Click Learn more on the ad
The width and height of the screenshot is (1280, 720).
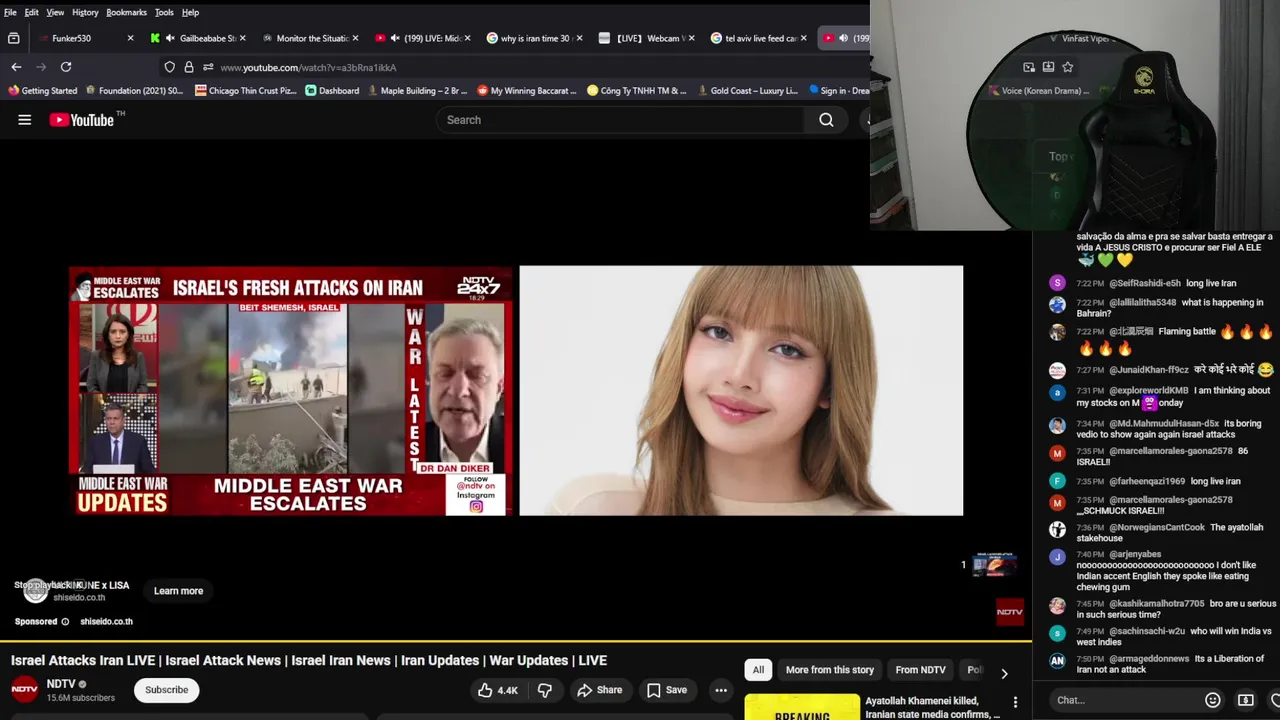click(178, 591)
